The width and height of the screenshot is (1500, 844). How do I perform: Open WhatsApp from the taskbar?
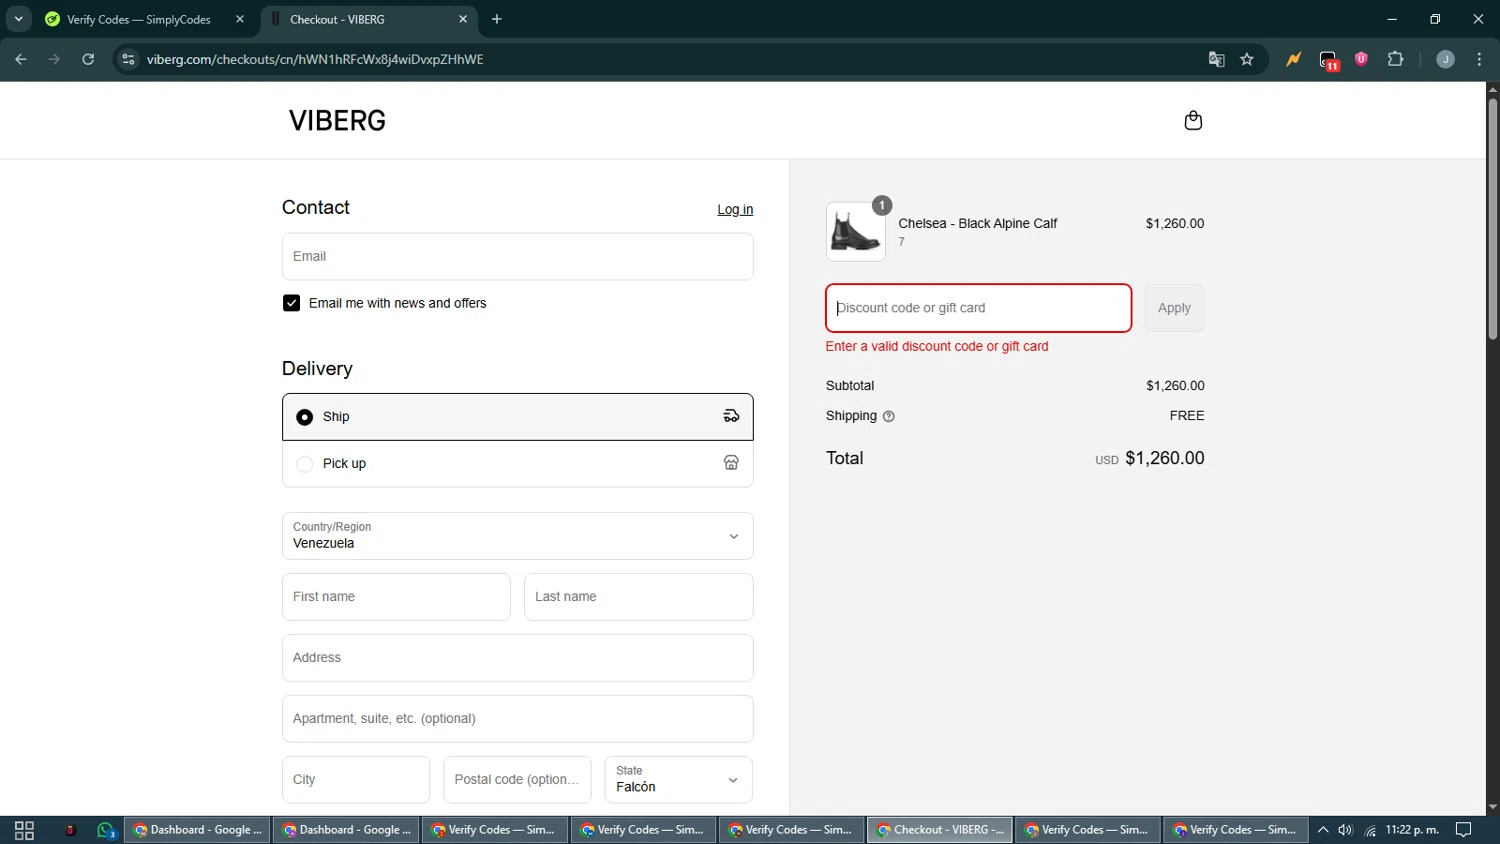point(107,830)
